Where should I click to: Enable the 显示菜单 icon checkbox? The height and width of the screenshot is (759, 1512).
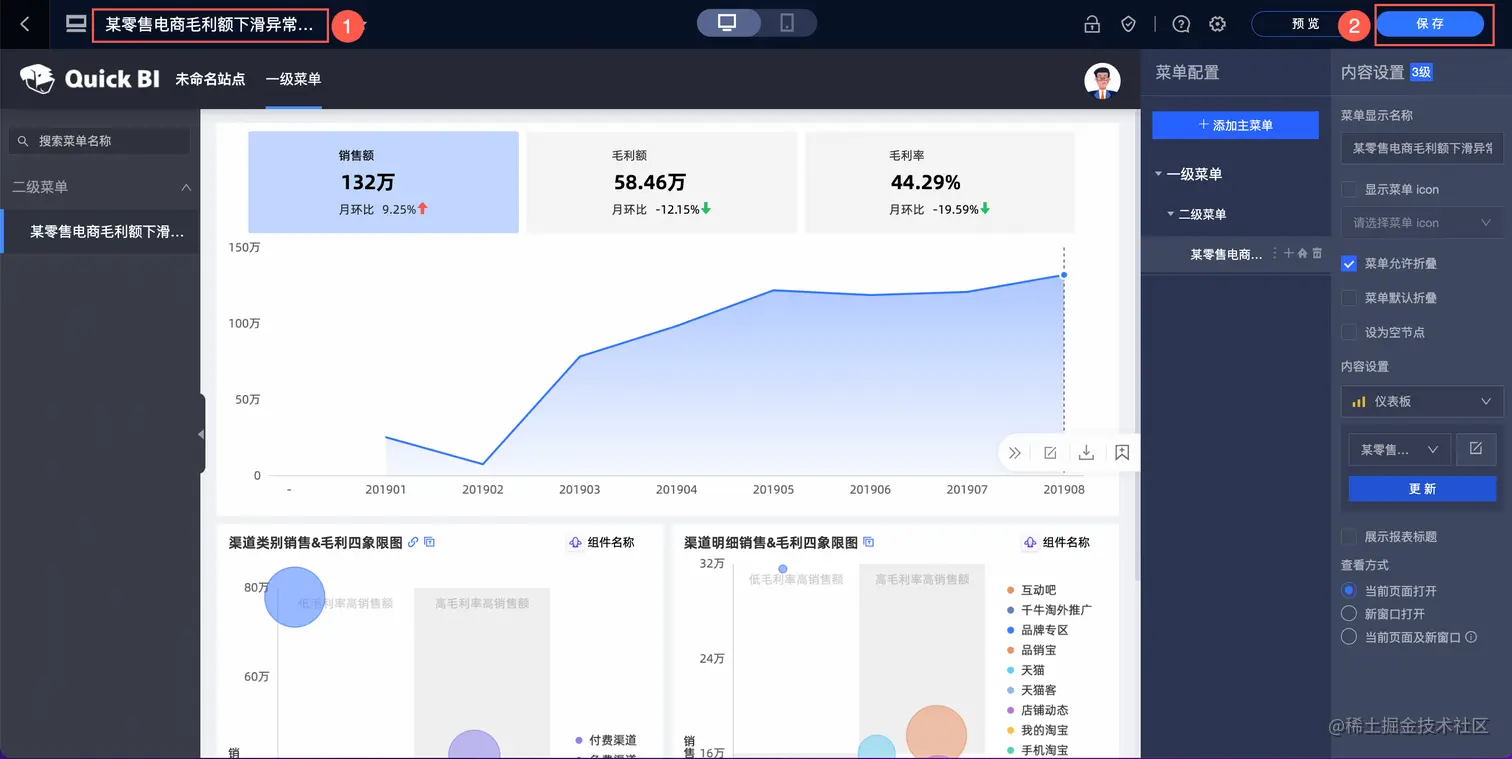pyautogui.click(x=1349, y=189)
